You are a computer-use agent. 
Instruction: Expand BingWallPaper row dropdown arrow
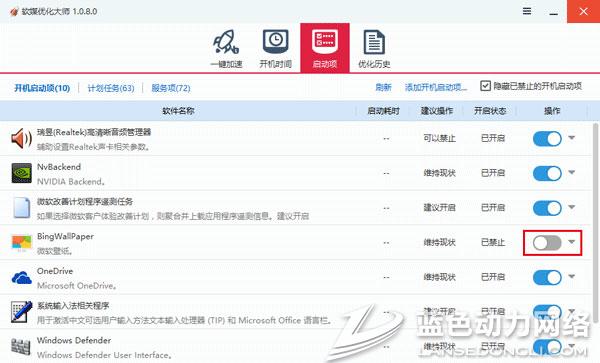coord(572,242)
